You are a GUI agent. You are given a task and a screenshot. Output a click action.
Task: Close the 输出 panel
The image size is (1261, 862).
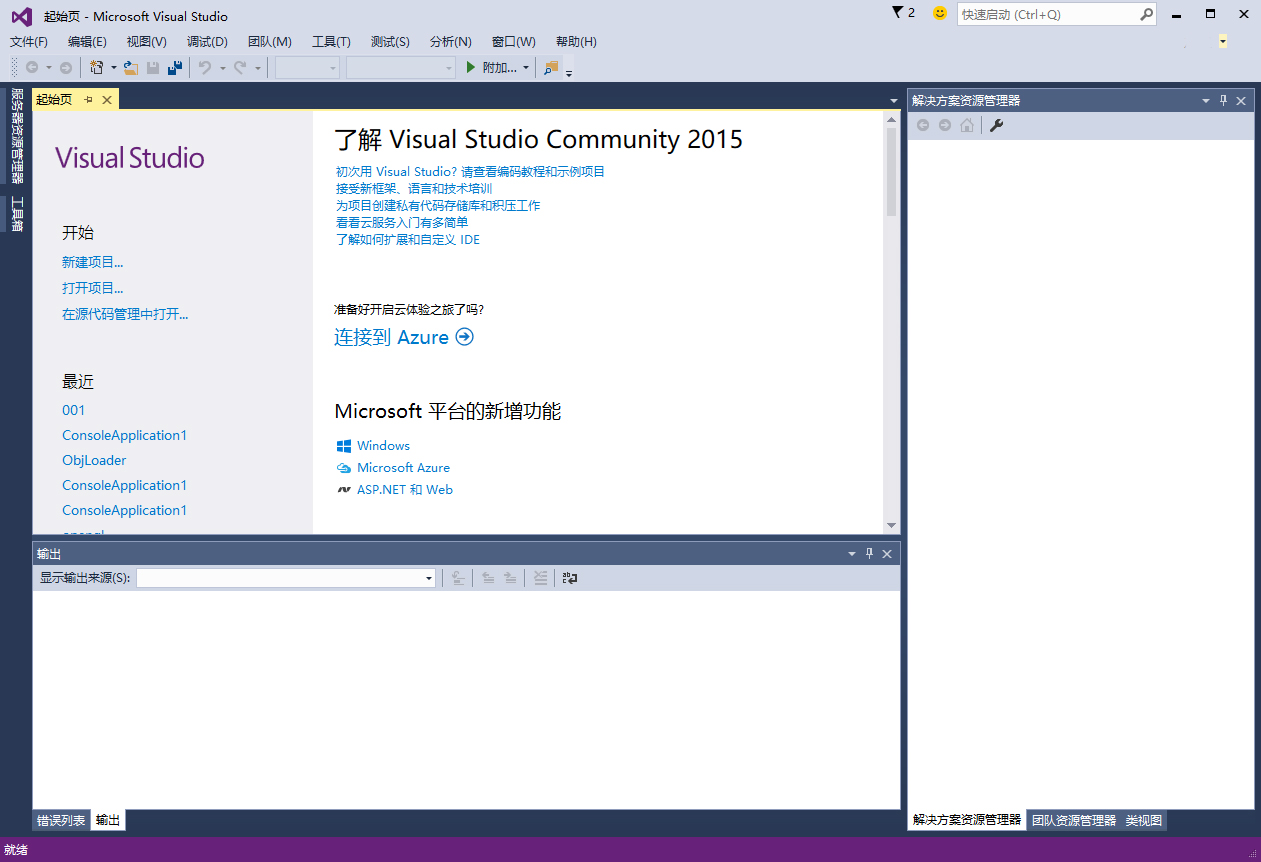pos(887,553)
